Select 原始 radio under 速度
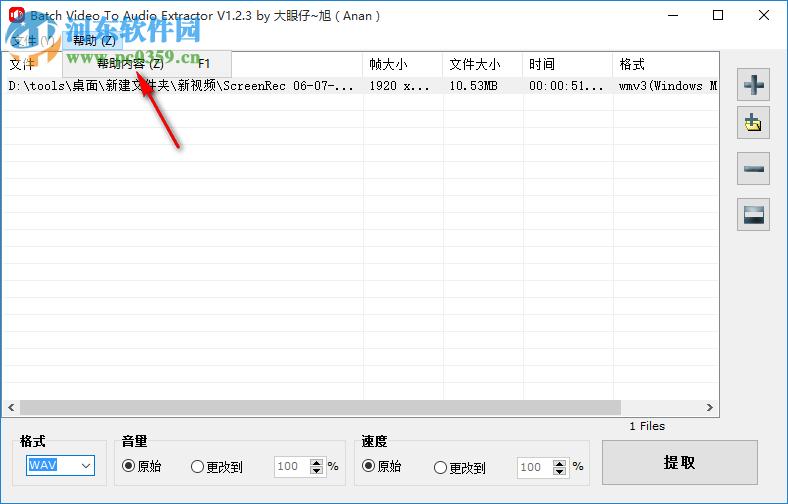The height and width of the screenshot is (504, 788). (381, 466)
